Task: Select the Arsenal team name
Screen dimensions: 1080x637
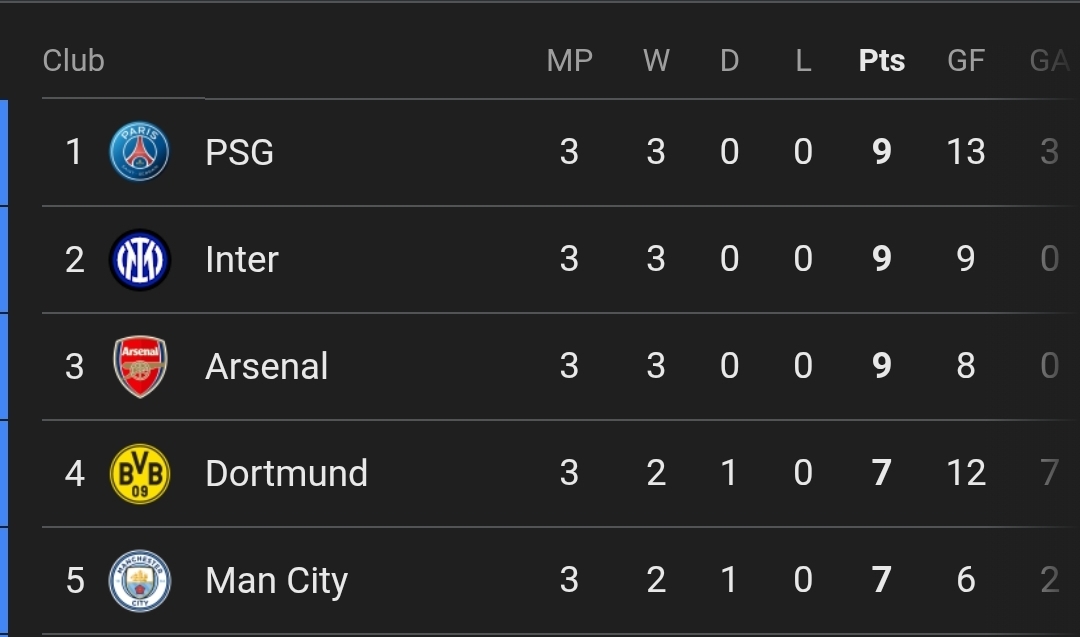Action: point(267,366)
